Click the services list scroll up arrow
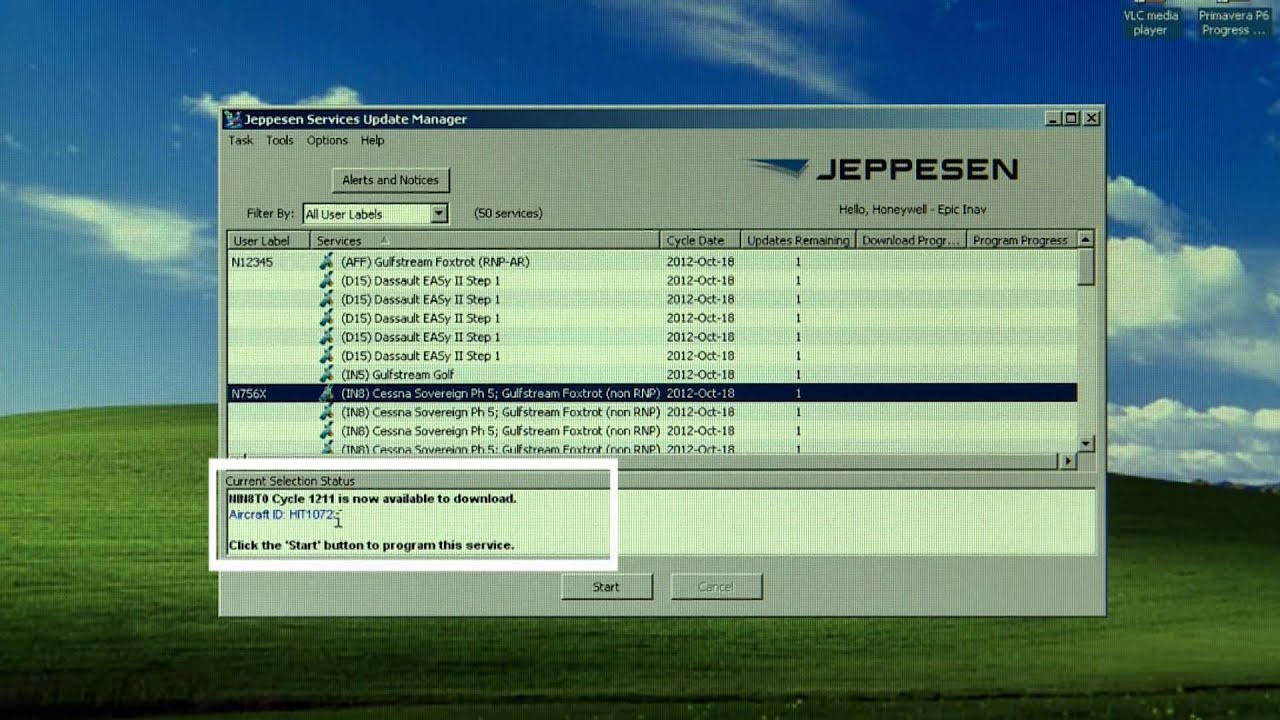1280x720 pixels. tap(1085, 240)
